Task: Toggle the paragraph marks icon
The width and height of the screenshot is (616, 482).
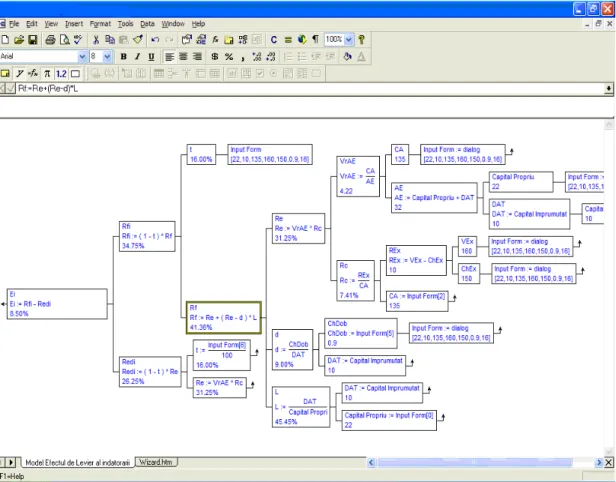Action: 315,39
